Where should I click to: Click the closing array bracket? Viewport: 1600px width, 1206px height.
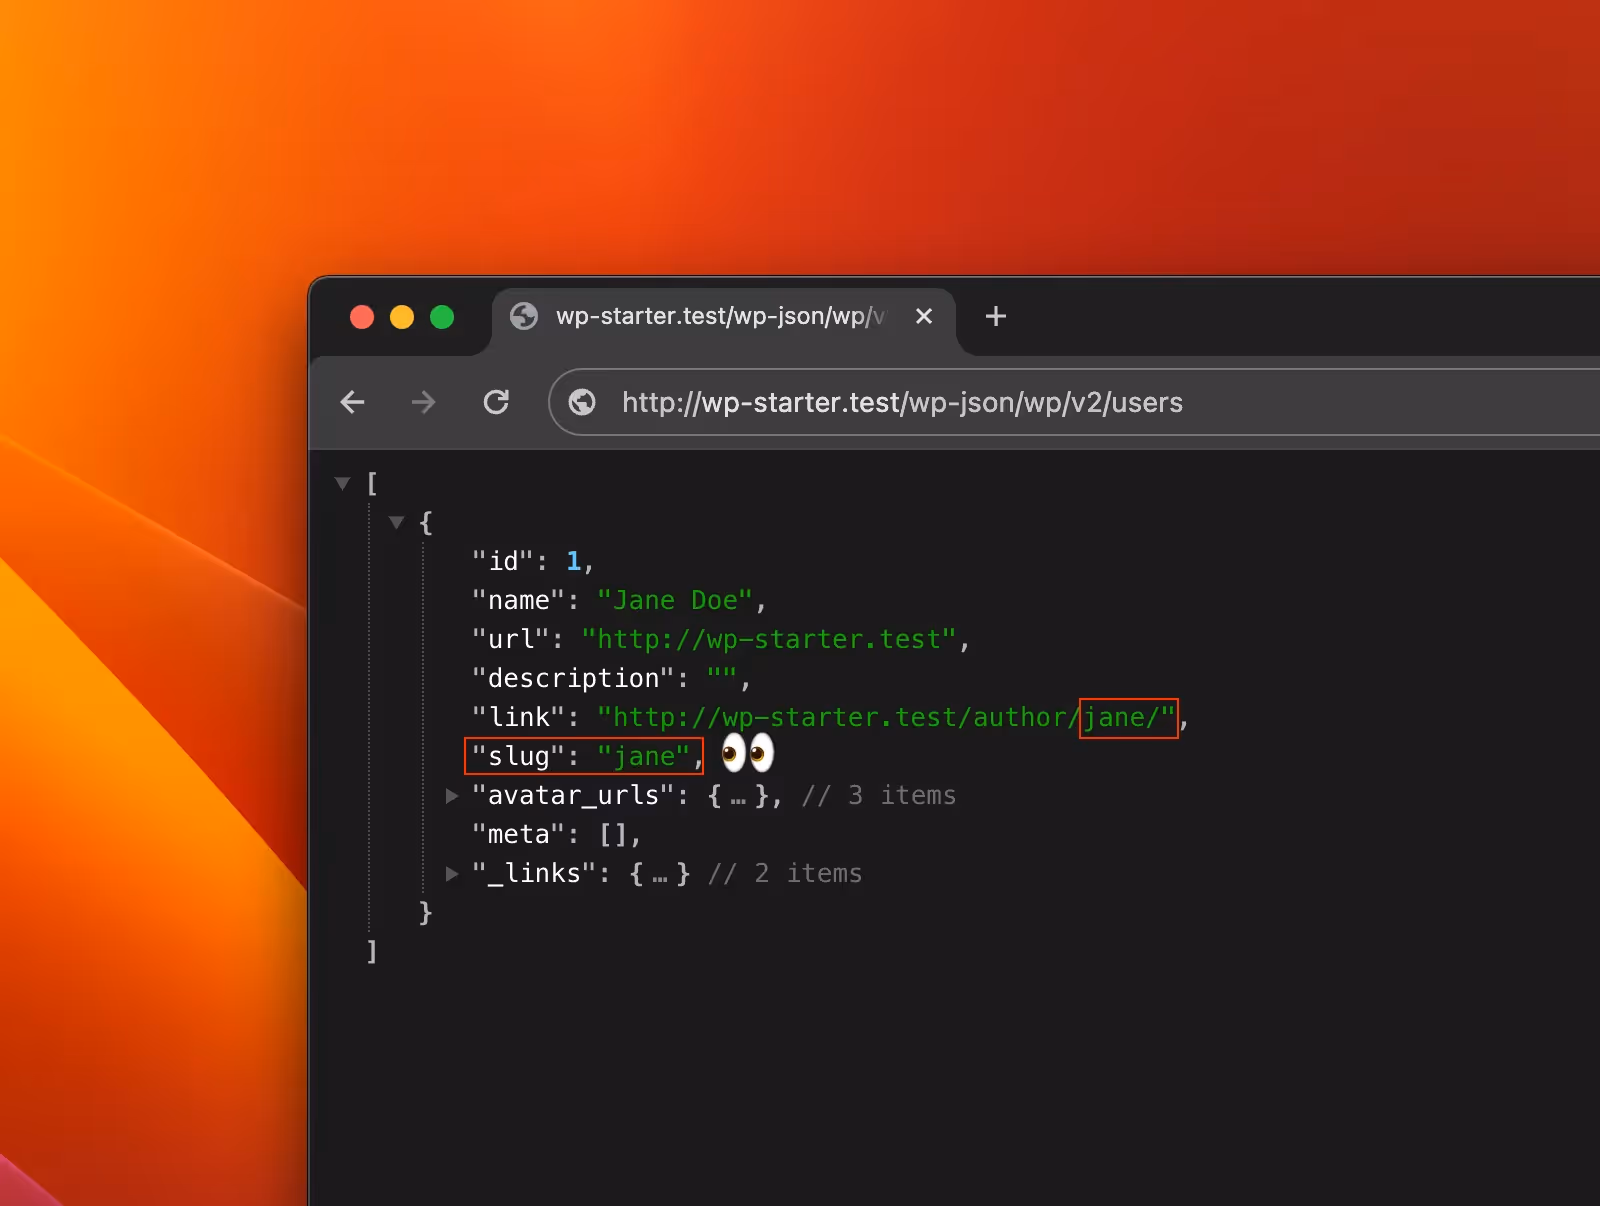372,951
